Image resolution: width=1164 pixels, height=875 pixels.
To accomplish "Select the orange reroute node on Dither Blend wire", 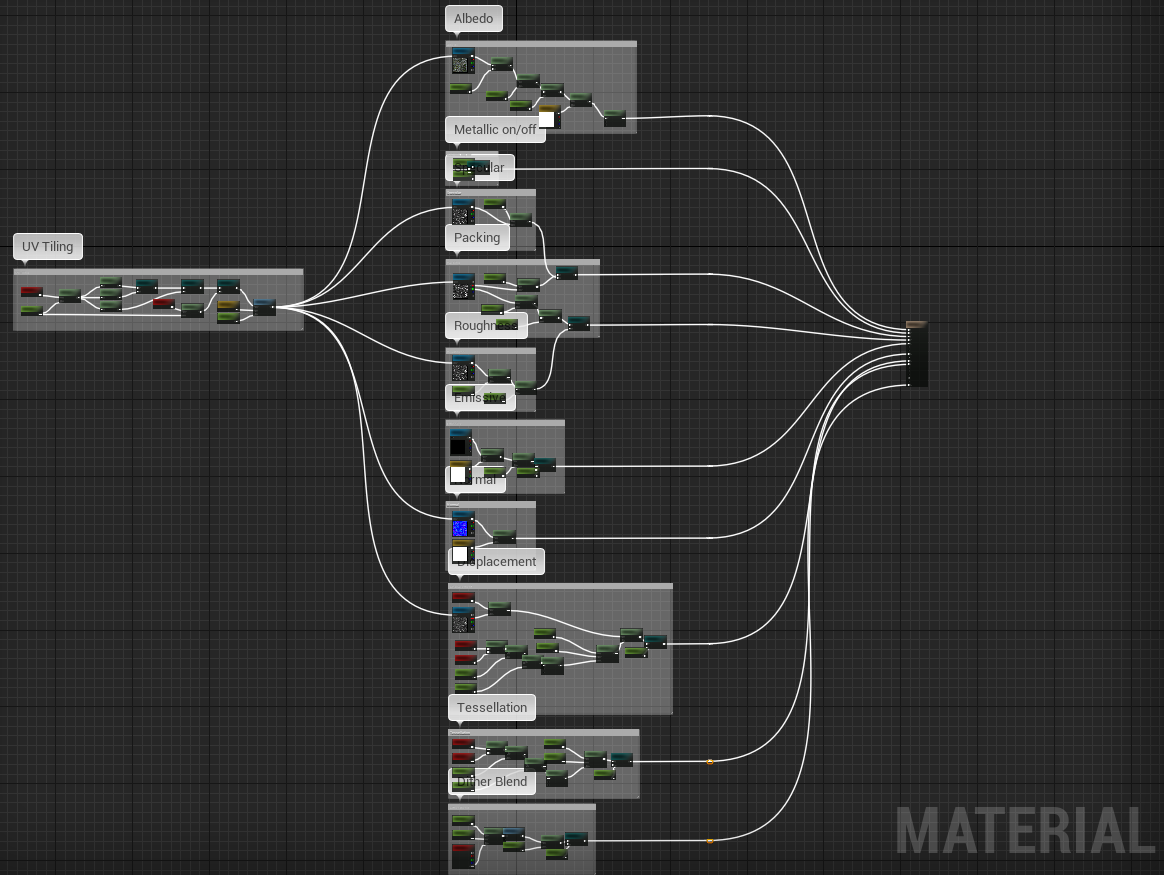I will pyautogui.click(x=710, y=841).
